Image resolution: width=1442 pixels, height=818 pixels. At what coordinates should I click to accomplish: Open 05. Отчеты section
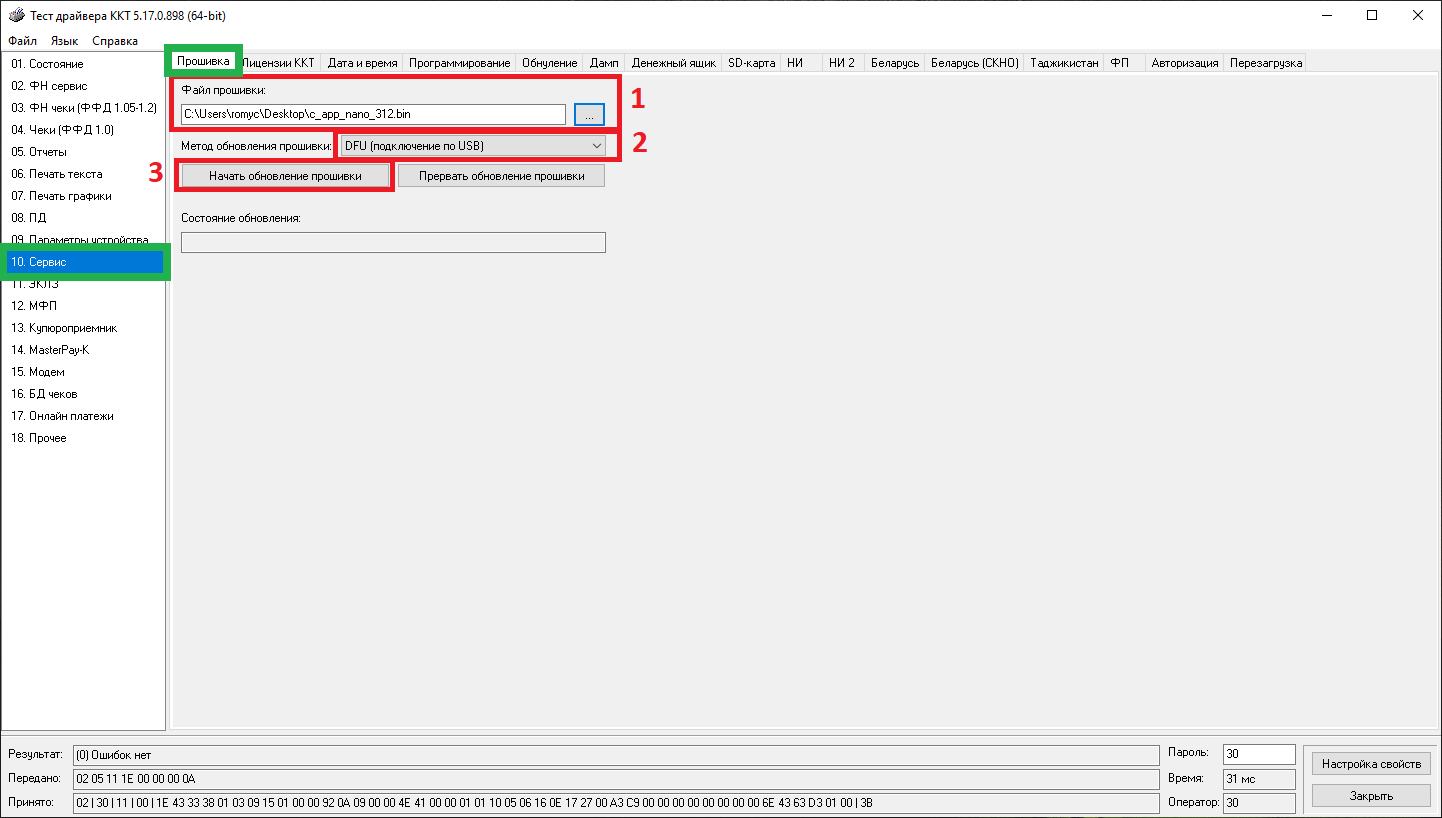point(39,152)
